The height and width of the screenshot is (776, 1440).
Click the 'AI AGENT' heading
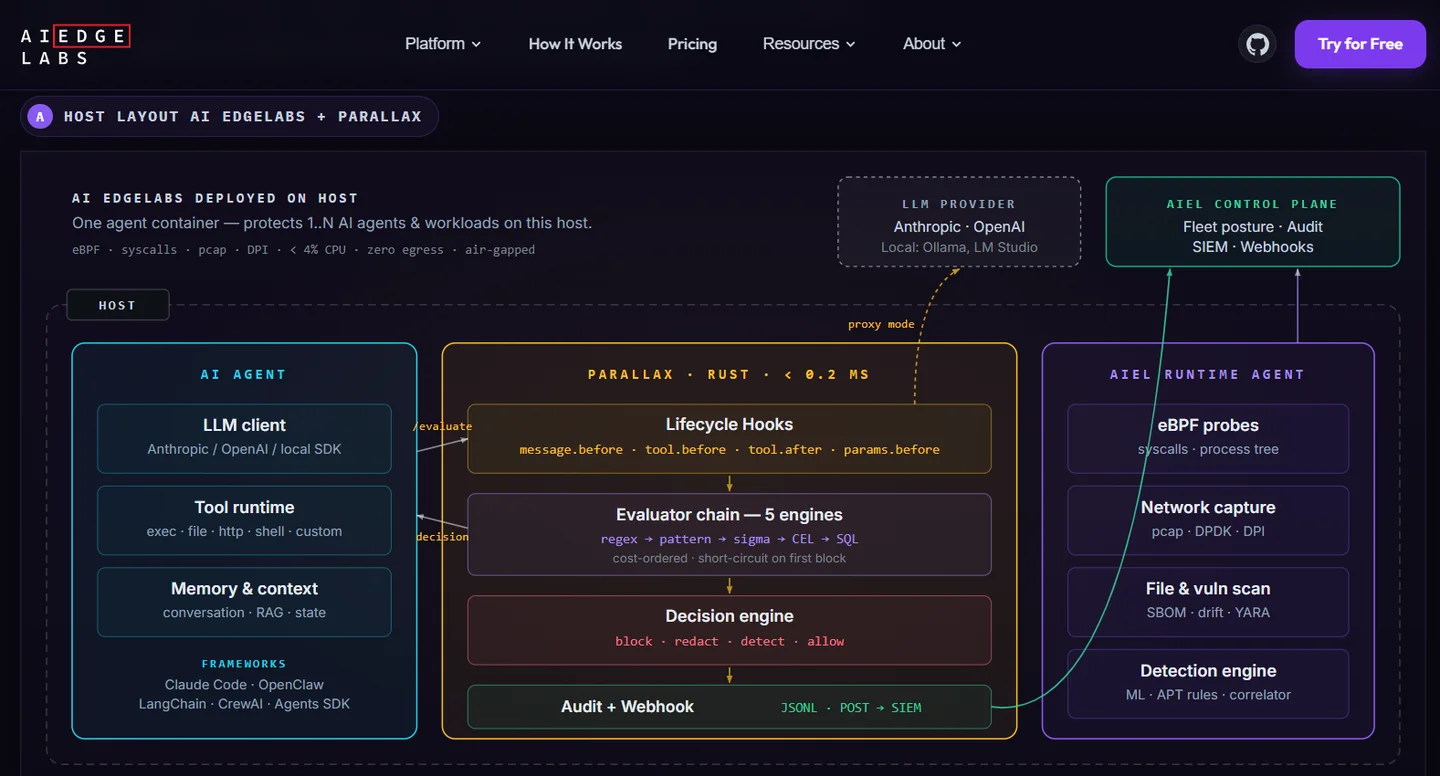[x=244, y=374]
